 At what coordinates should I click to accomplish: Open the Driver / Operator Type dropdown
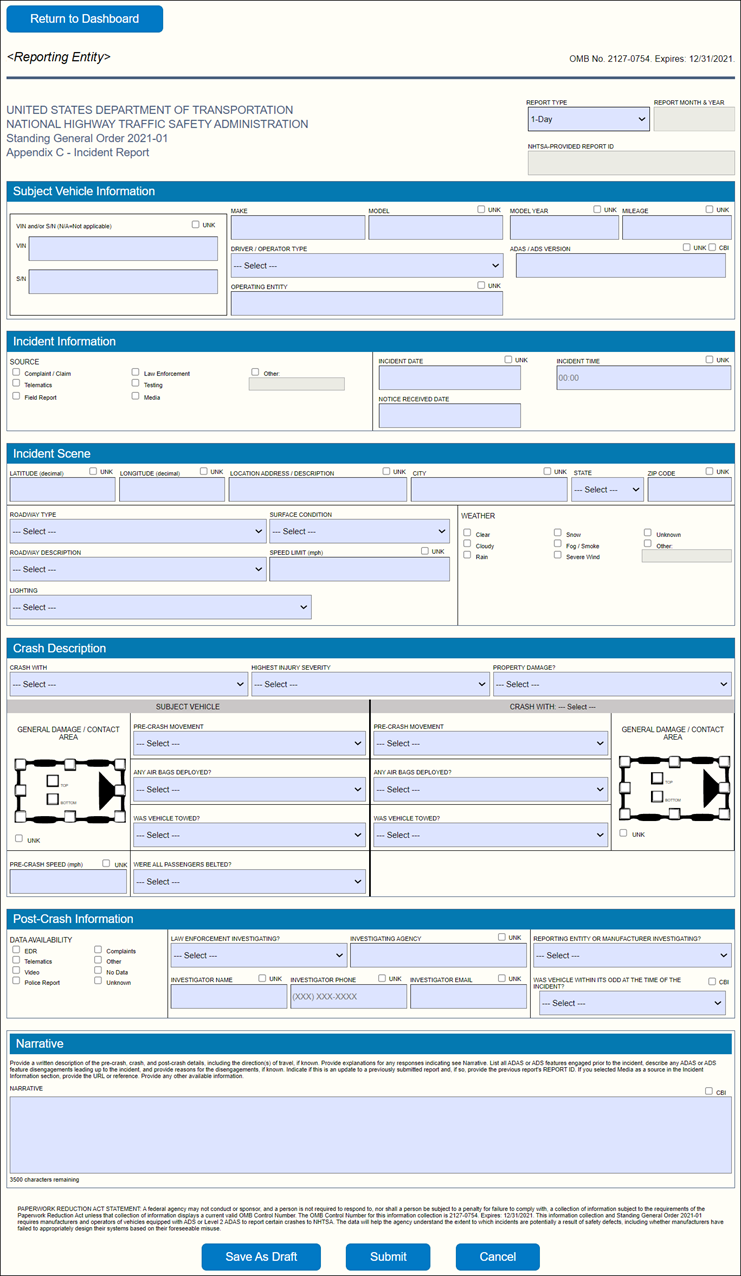(x=367, y=266)
